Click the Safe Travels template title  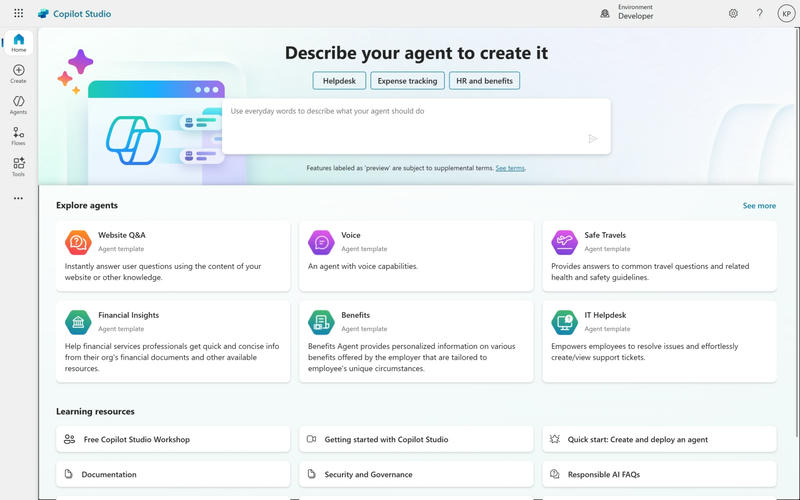[x=605, y=235]
